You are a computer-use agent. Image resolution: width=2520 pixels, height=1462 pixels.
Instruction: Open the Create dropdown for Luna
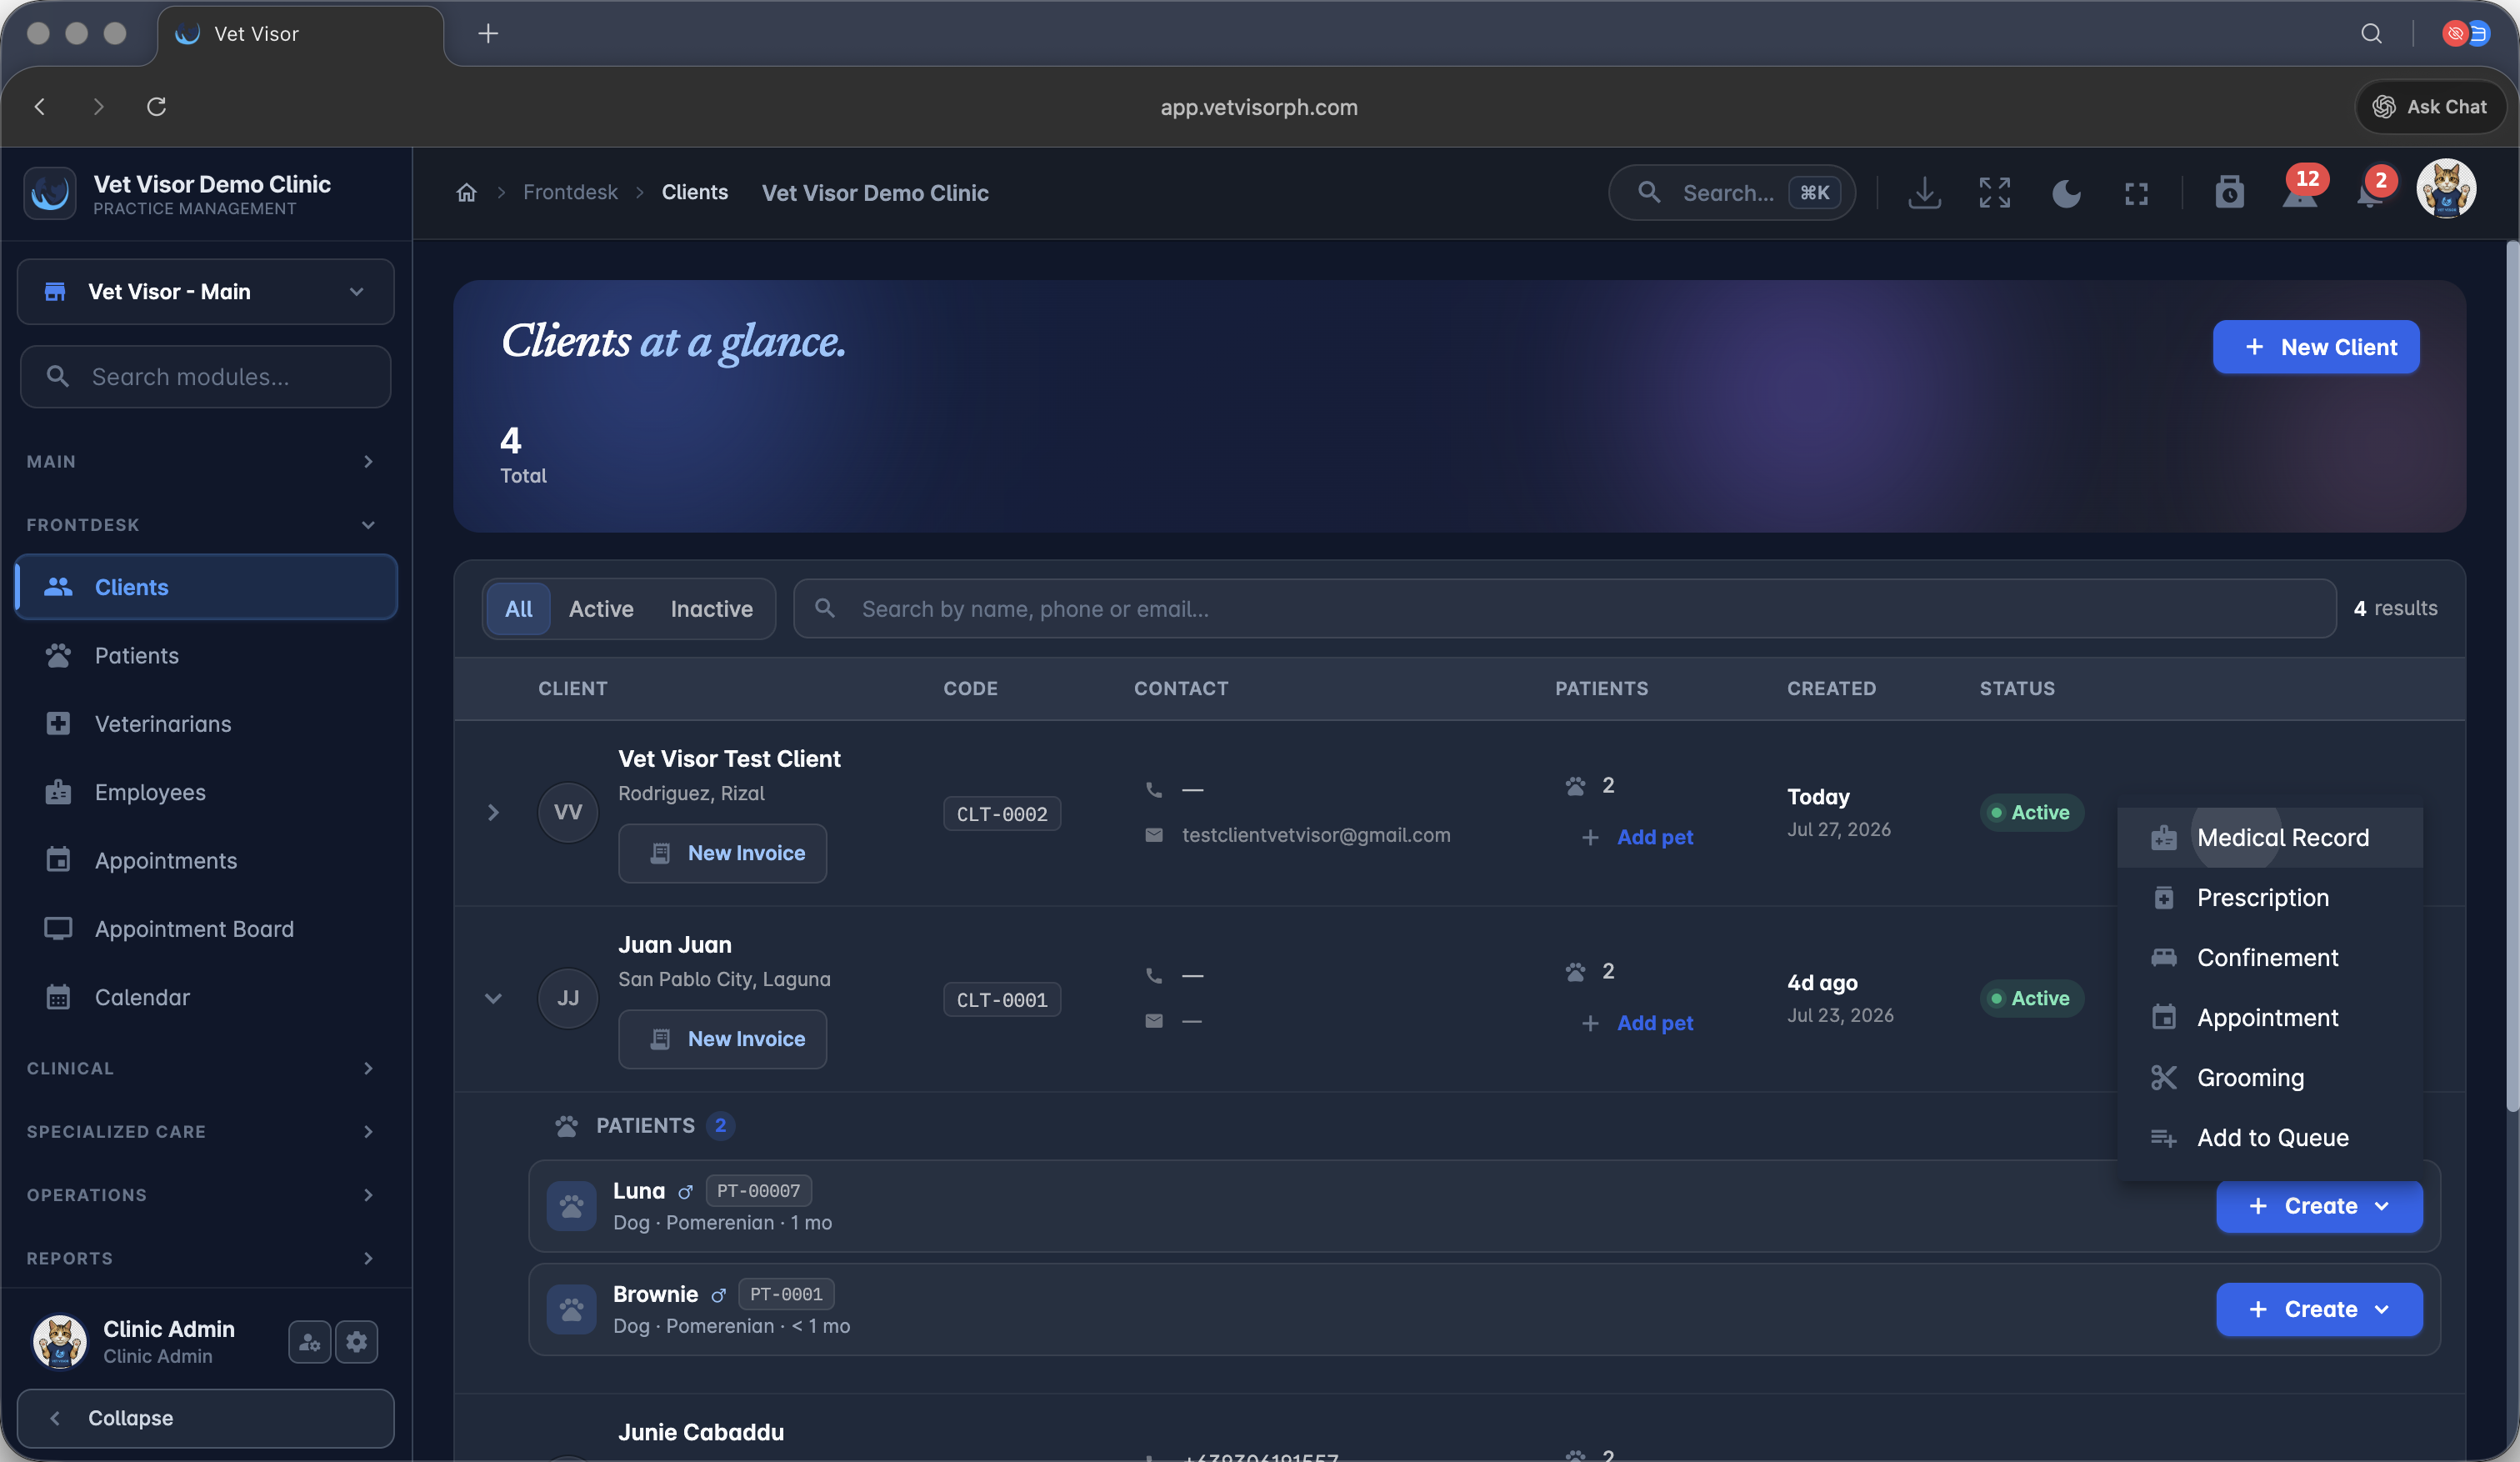(2319, 1206)
